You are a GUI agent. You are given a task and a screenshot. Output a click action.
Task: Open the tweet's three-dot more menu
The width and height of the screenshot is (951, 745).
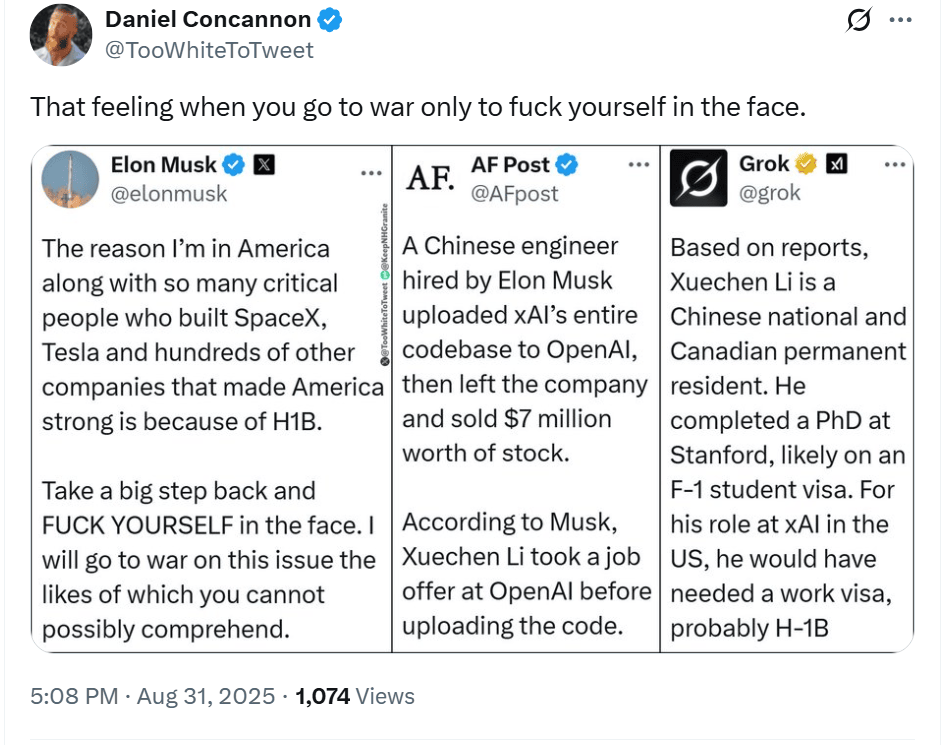click(900, 20)
